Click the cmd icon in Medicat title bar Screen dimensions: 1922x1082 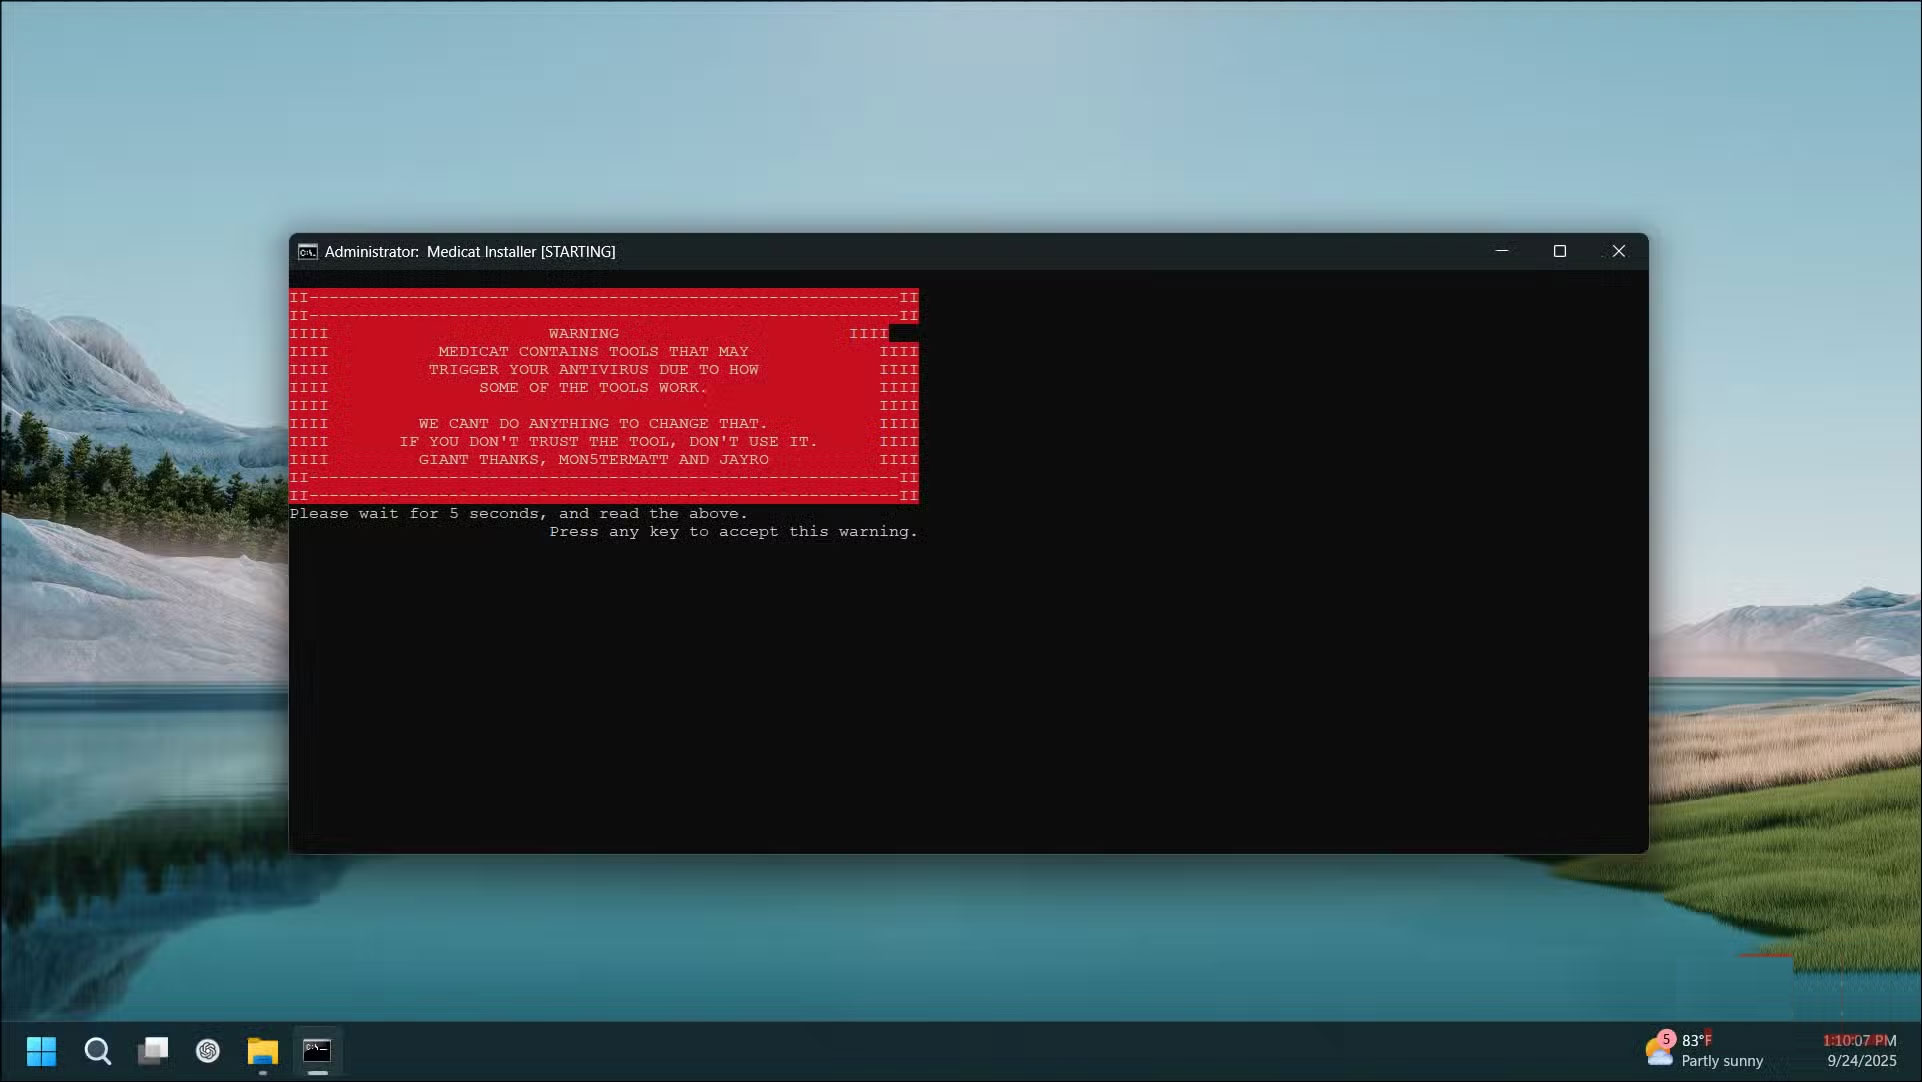tap(308, 252)
